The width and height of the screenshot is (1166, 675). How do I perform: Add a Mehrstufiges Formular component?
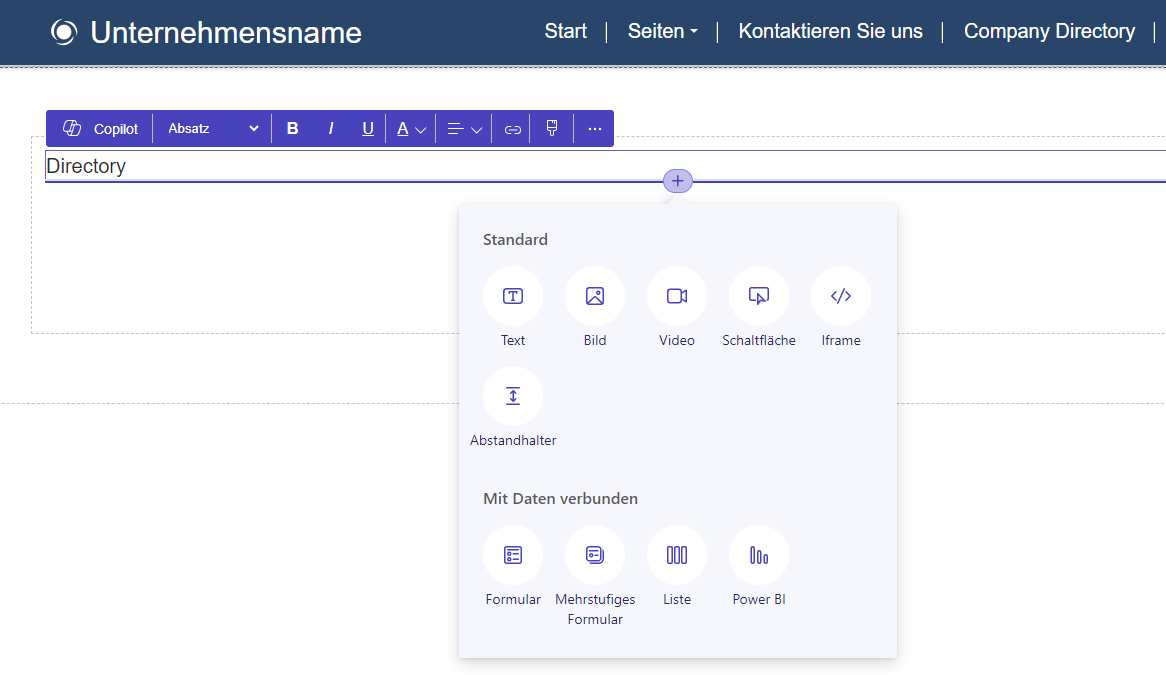point(594,555)
